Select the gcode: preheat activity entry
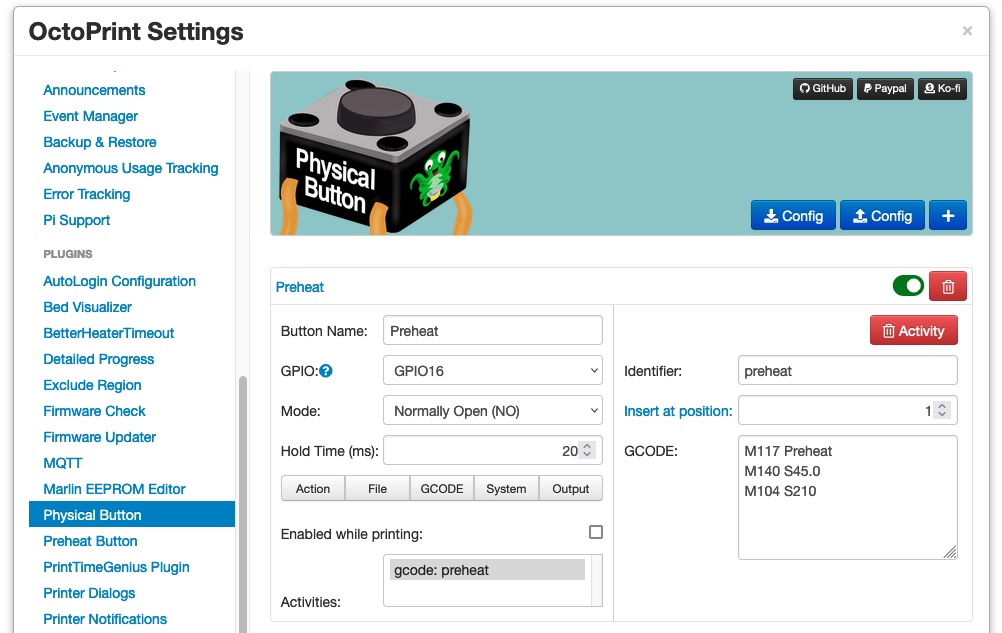The image size is (1002, 633). pos(487,570)
